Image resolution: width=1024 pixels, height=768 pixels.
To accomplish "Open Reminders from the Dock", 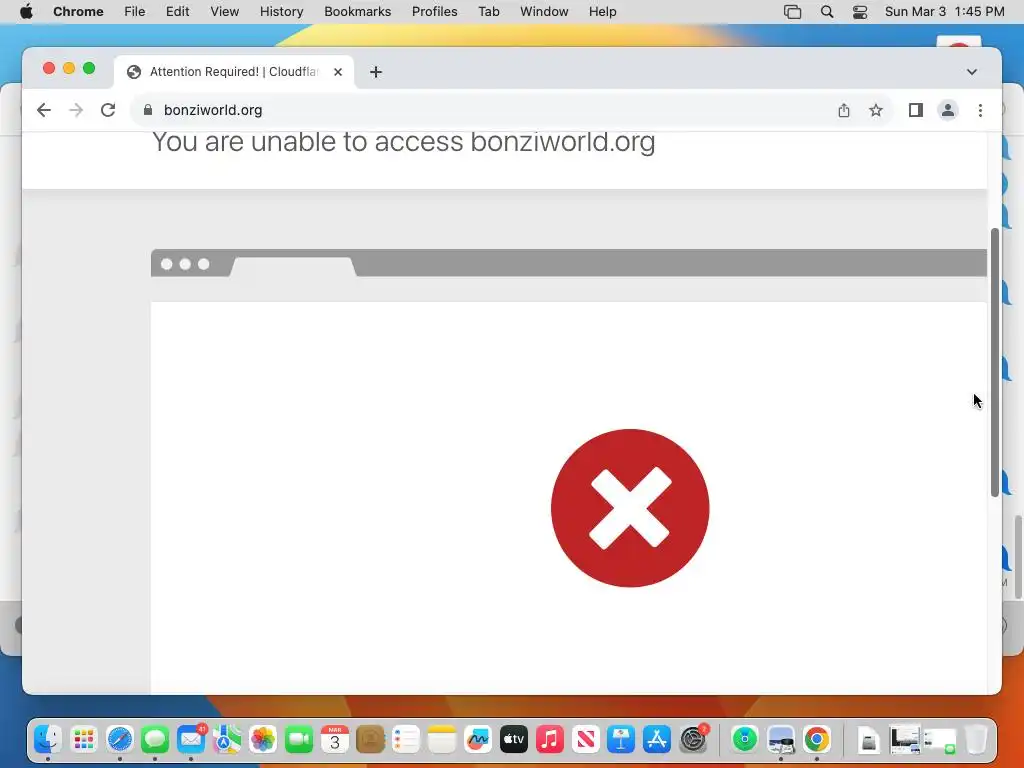I will tap(406, 739).
